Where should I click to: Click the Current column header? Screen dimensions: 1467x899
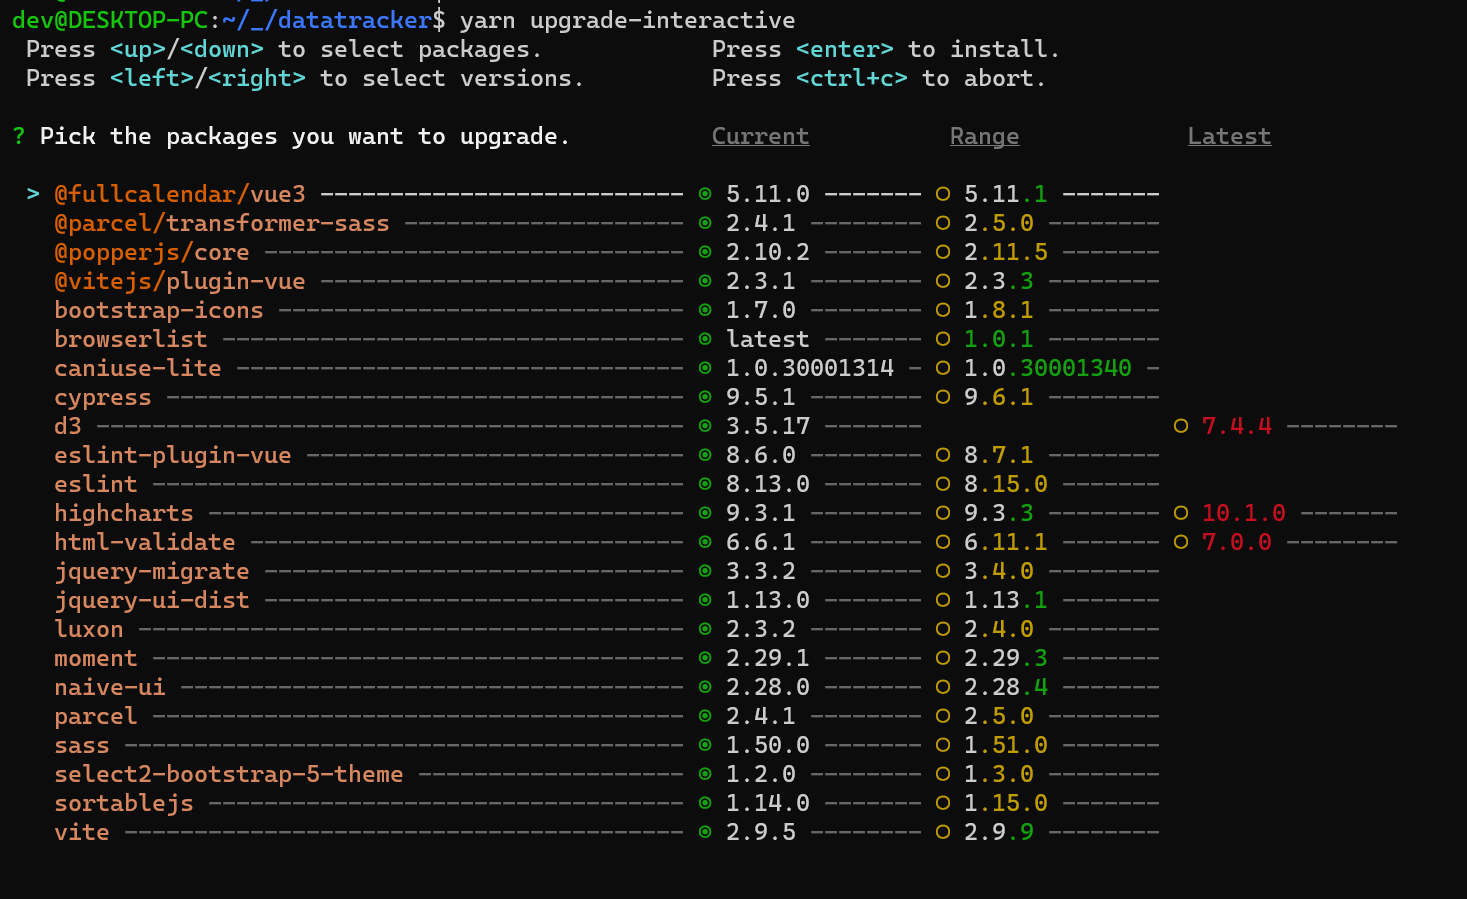760,136
